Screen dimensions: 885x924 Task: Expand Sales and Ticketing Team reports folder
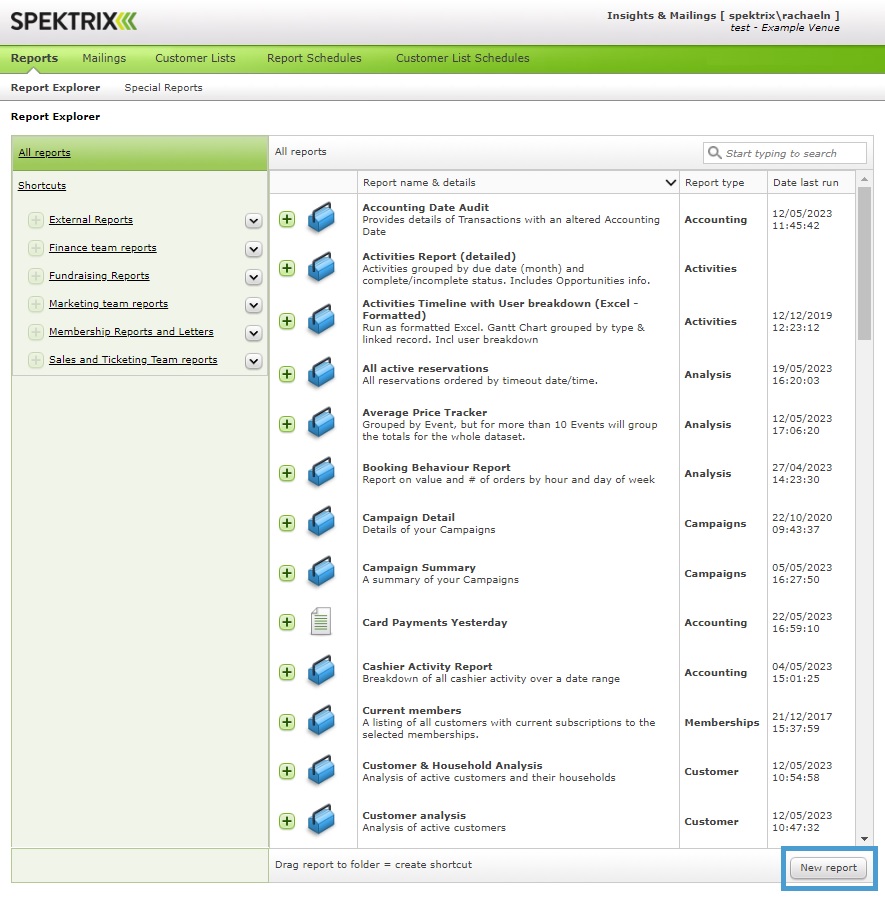click(x=36, y=360)
